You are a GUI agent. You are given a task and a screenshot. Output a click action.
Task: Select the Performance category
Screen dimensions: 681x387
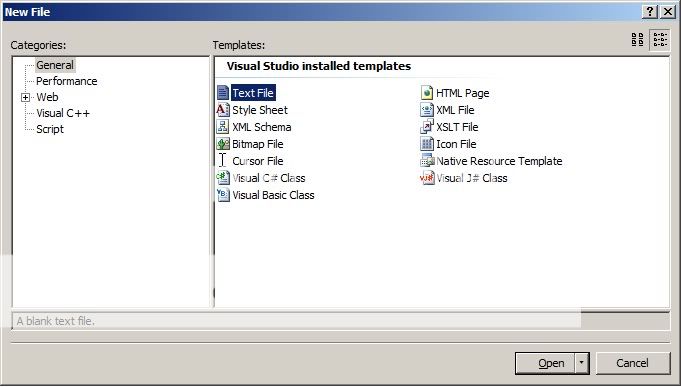pyautogui.click(x=66, y=81)
